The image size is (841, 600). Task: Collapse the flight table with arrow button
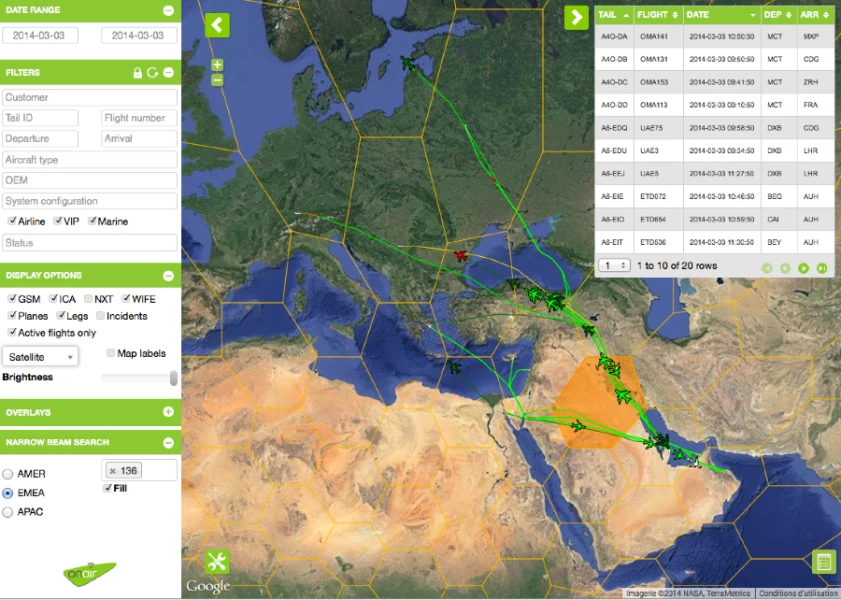tap(576, 17)
